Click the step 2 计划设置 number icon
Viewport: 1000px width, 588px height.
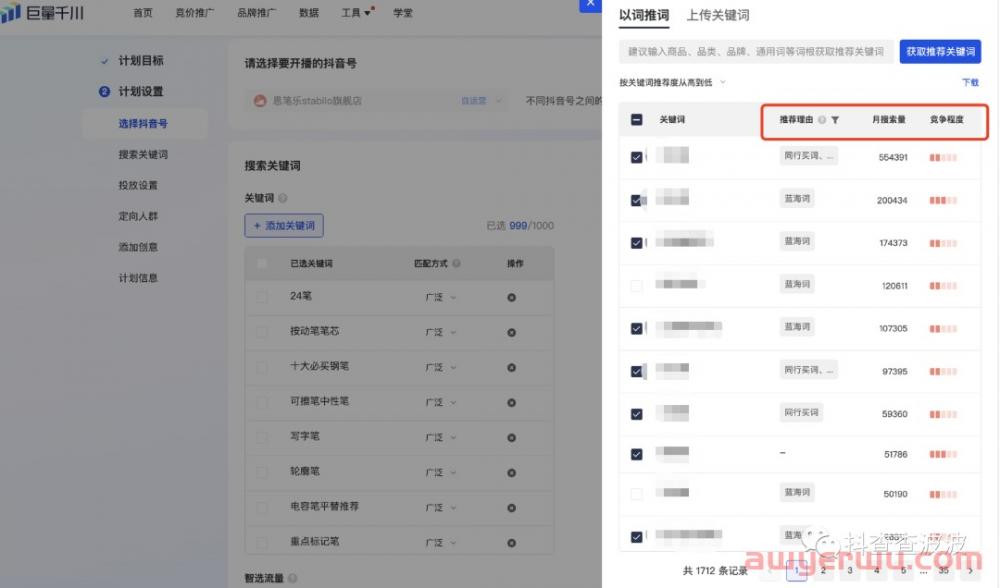pyautogui.click(x=105, y=92)
